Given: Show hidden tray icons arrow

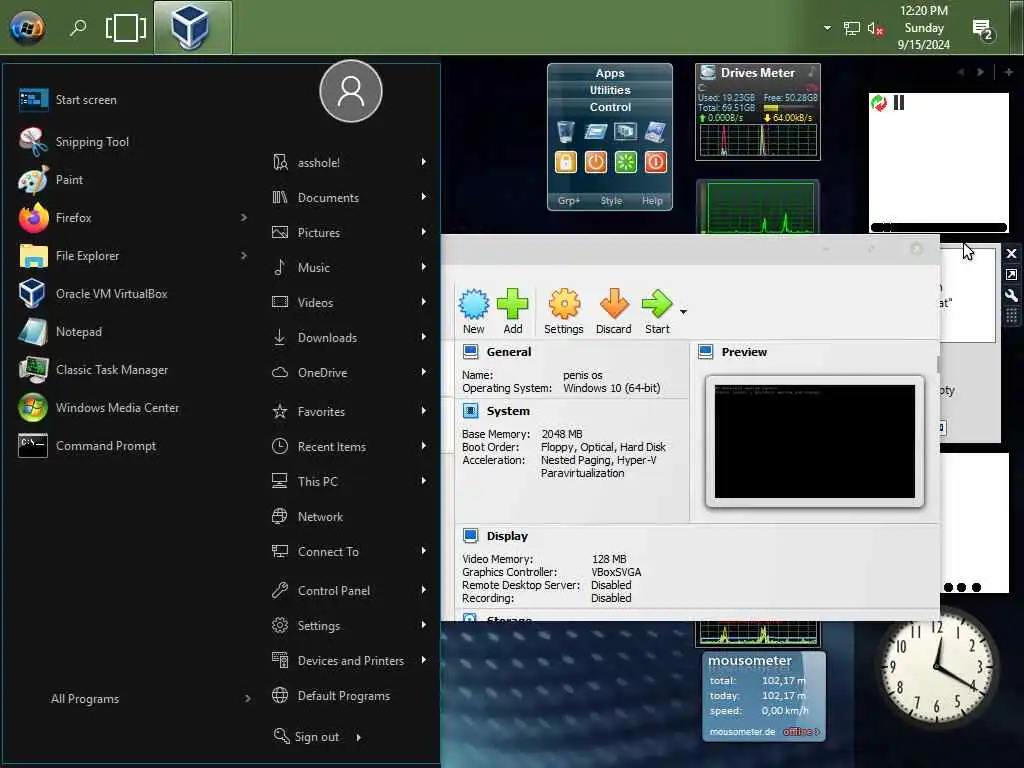Looking at the screenshot, I should (x=827, y=28).
